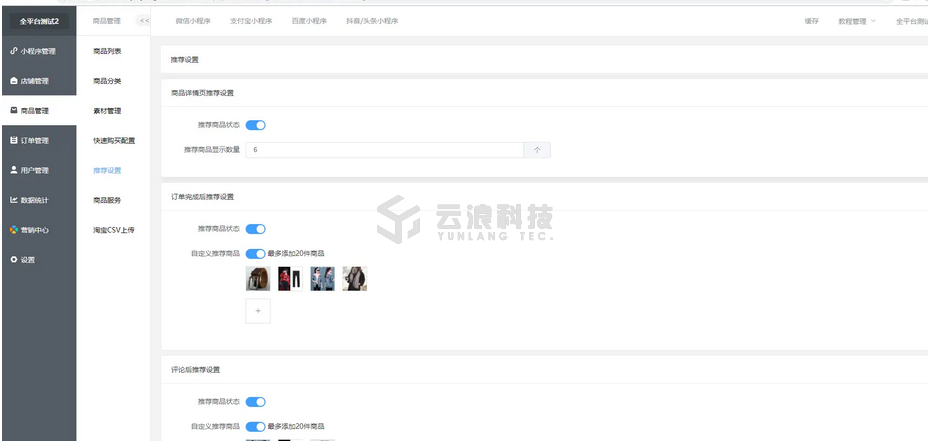The height and width of the screenshot is (441, 931).
Task: Open 营销中心 in the sidebar
Action: click(35, 230)
